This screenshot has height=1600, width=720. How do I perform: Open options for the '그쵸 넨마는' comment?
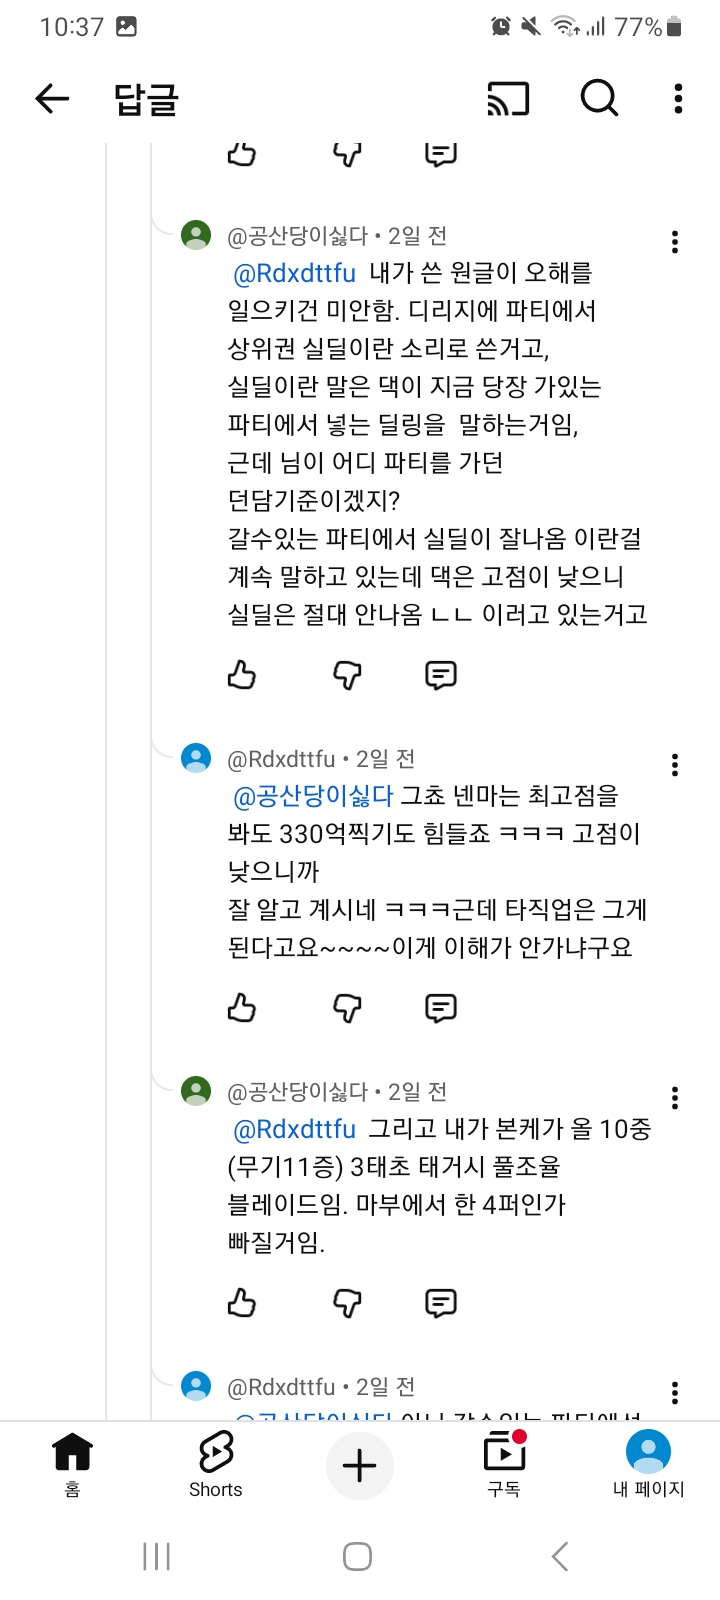click(675, 765)
